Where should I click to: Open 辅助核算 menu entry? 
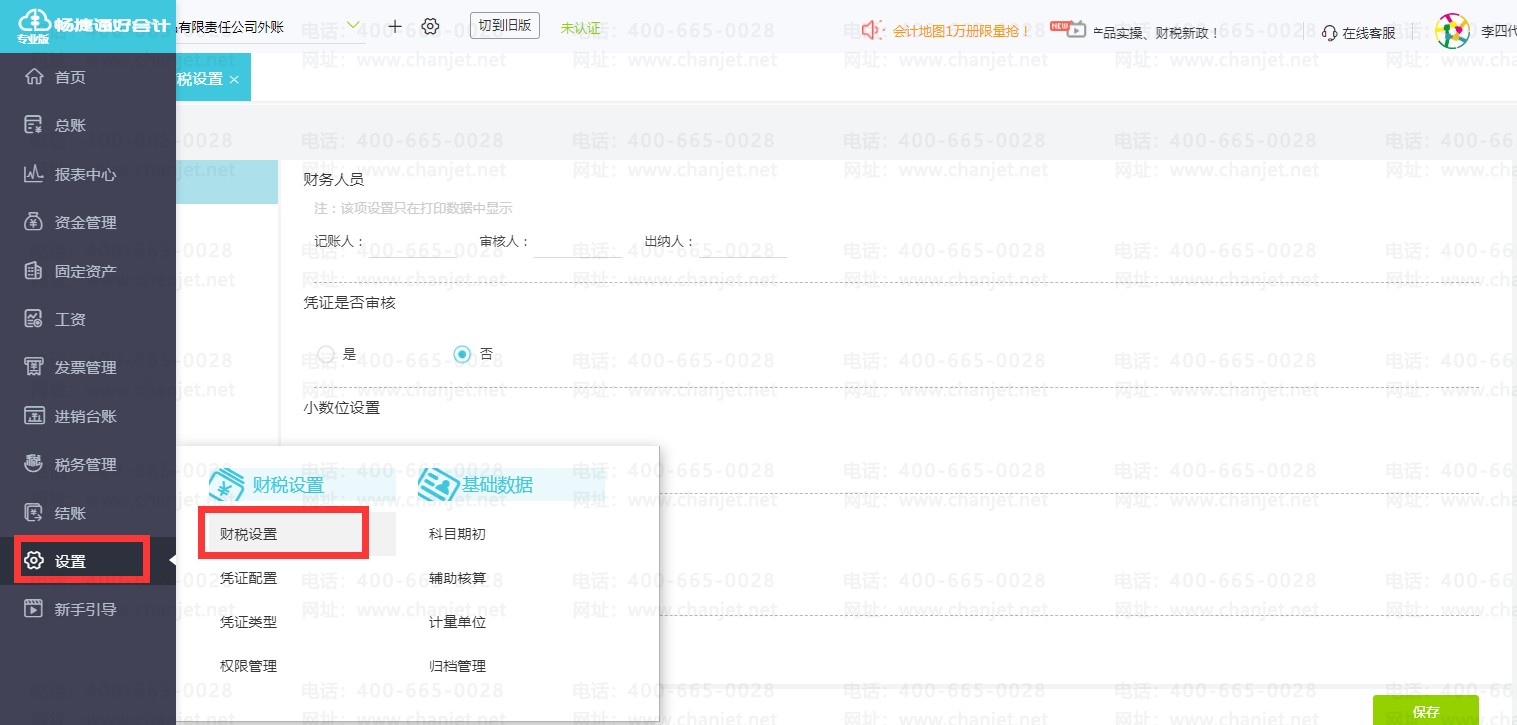tap(457, 578)
